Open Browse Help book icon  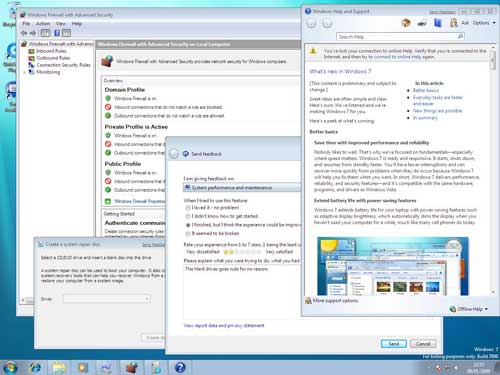tap(438, 23)
